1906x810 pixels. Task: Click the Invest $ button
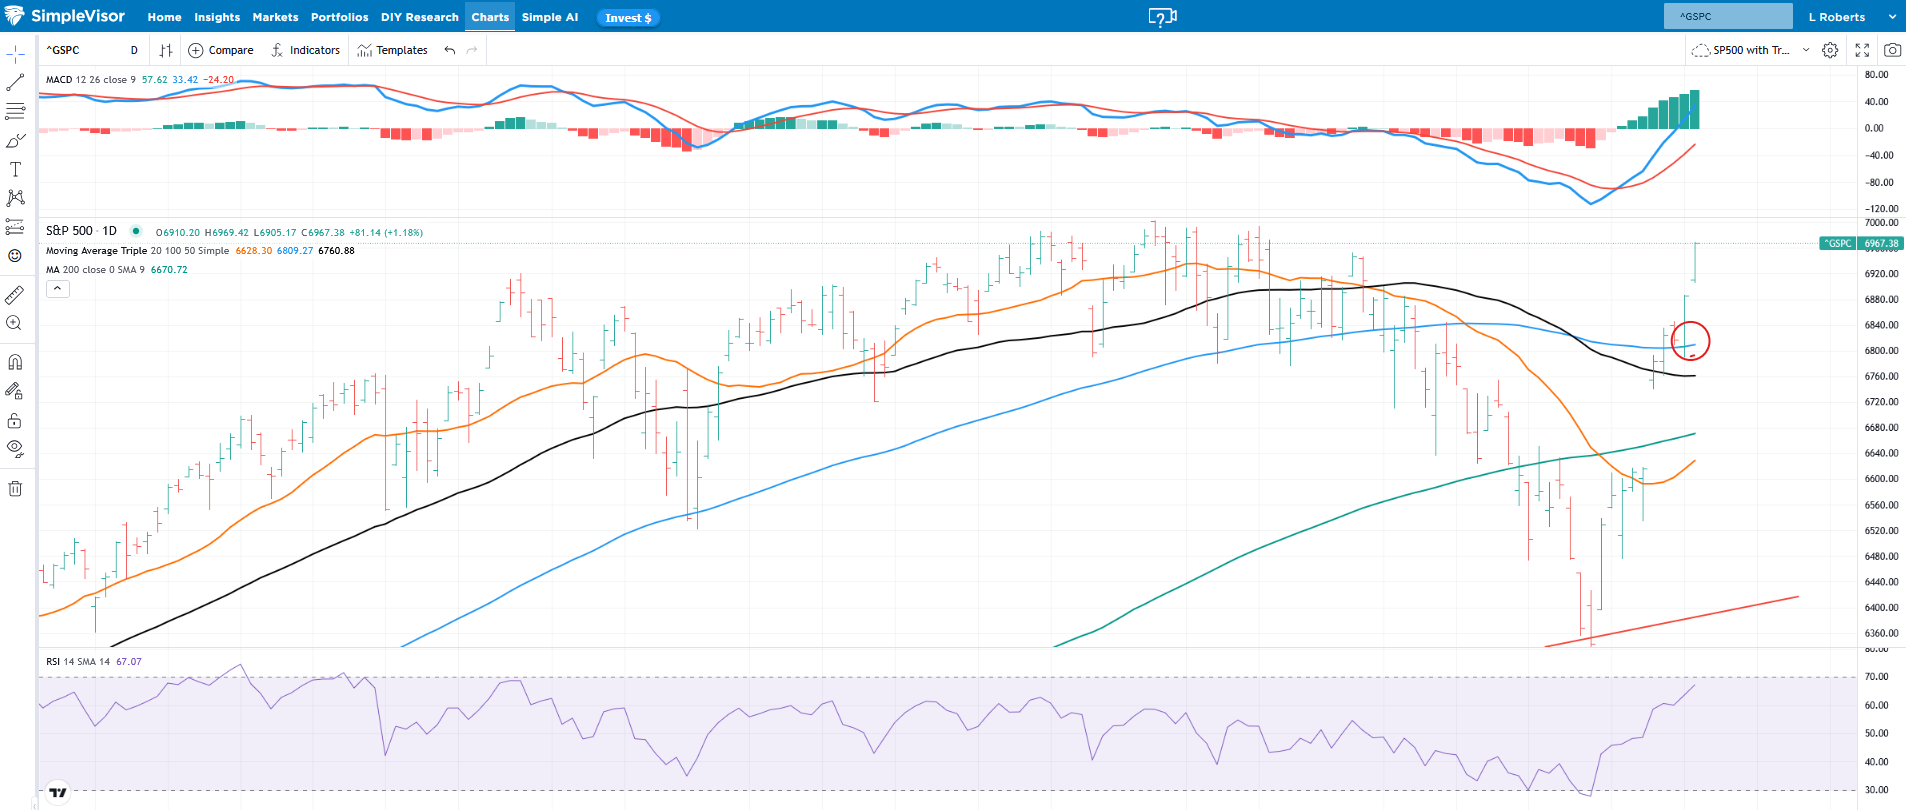628,18
